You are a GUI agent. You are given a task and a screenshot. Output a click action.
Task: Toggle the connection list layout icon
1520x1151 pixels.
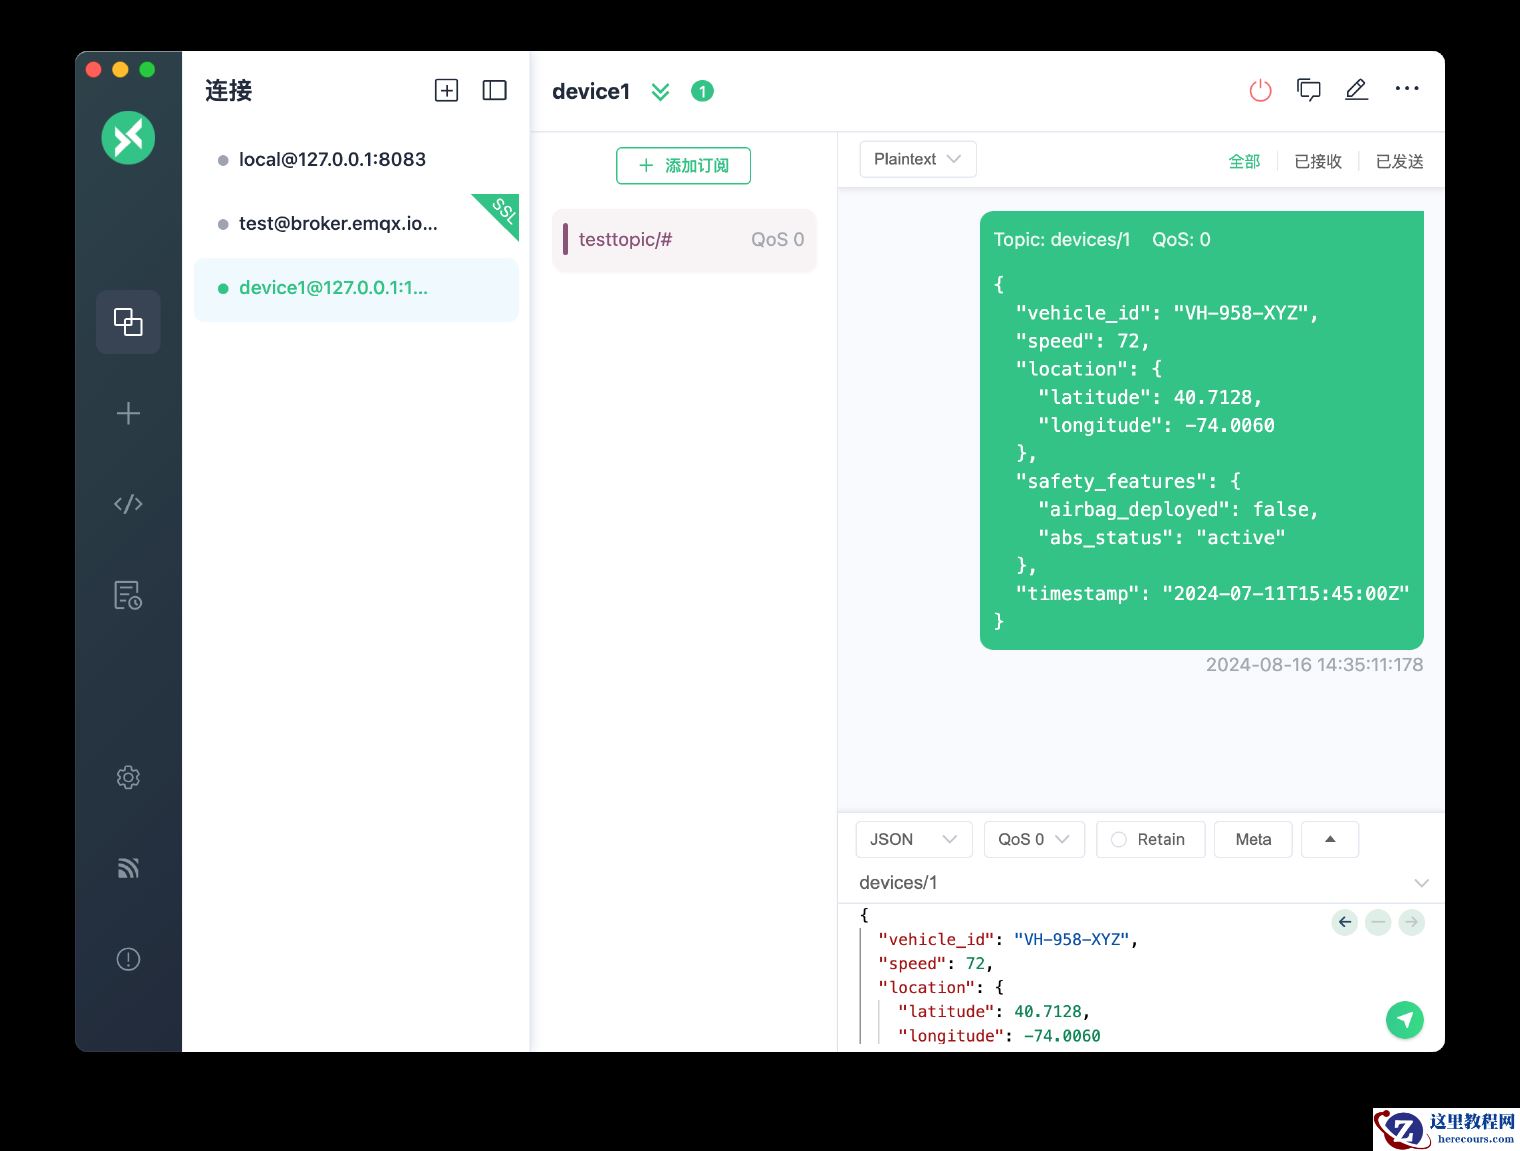[495, 91]
